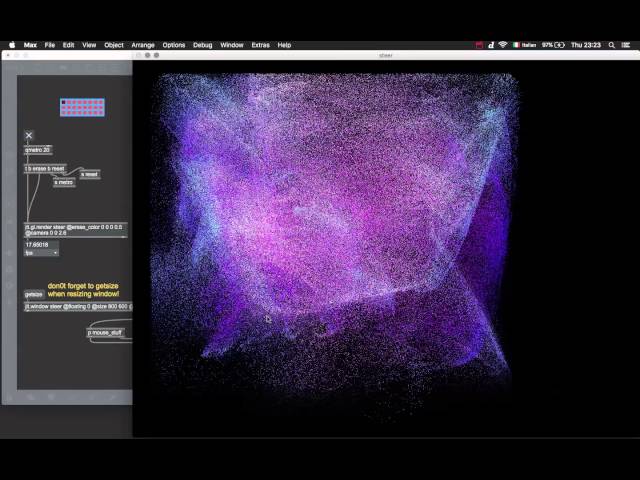Open the Object menu
Viewport: 640px width, 480px height.
pos(114,45)
